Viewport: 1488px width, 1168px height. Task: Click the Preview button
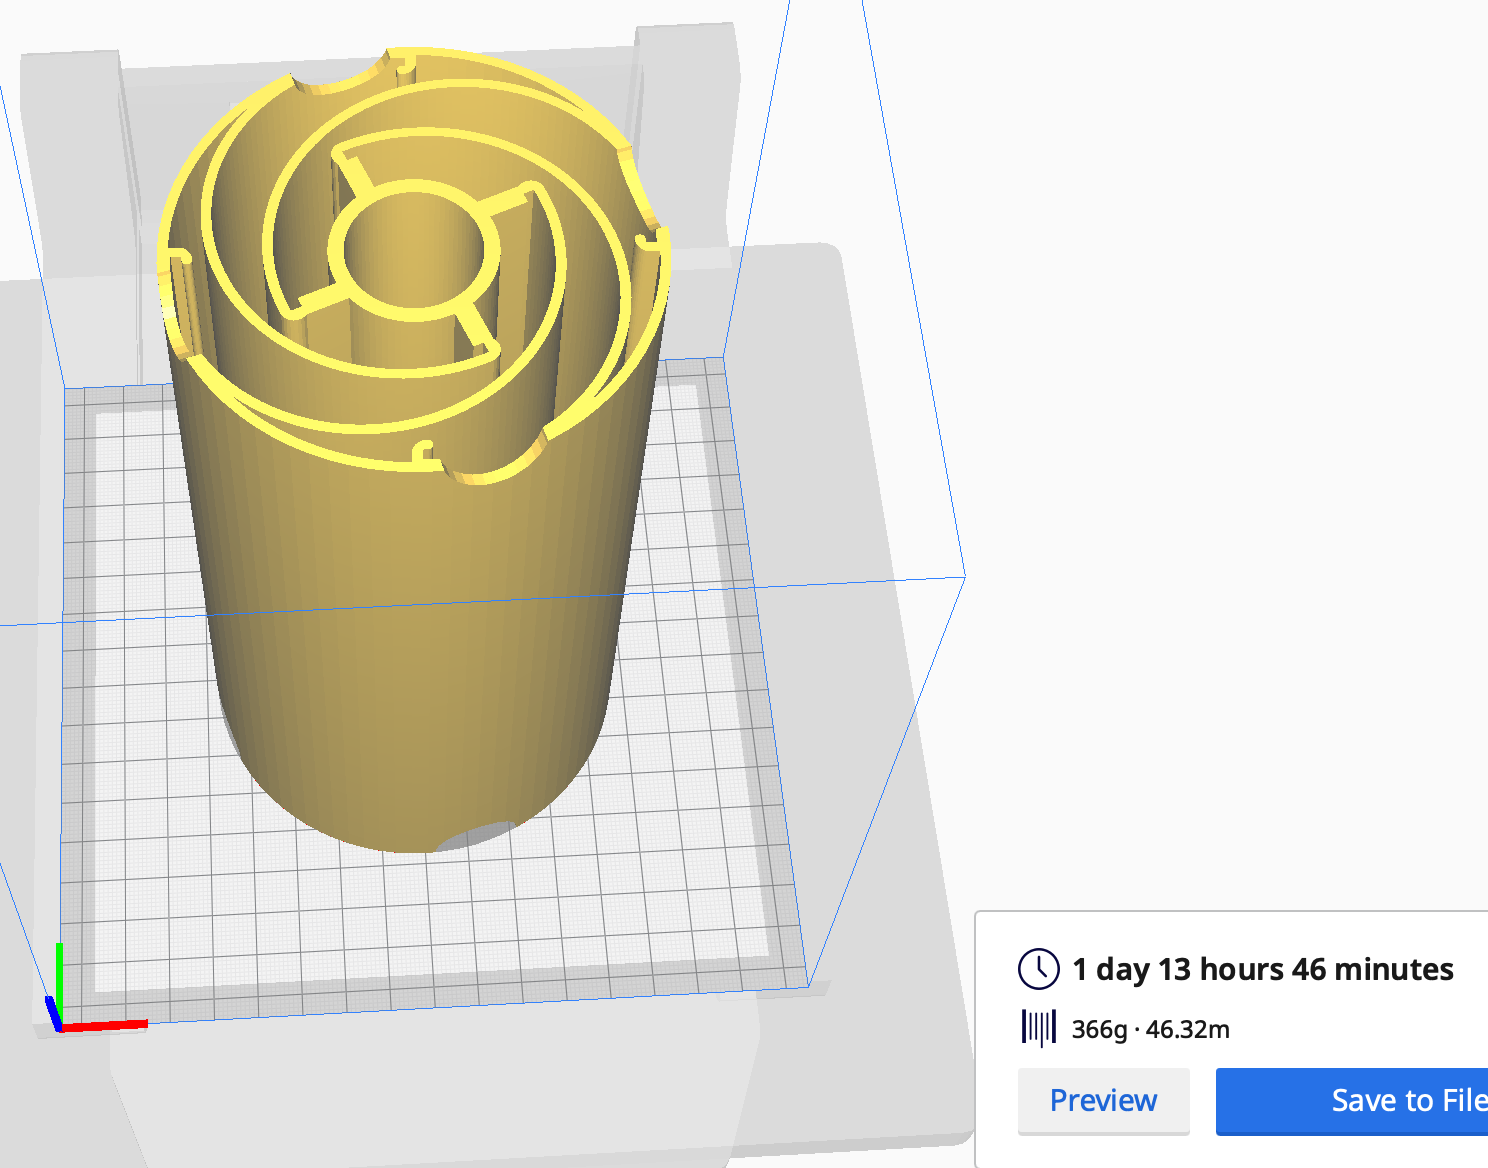point(1103,1101)
